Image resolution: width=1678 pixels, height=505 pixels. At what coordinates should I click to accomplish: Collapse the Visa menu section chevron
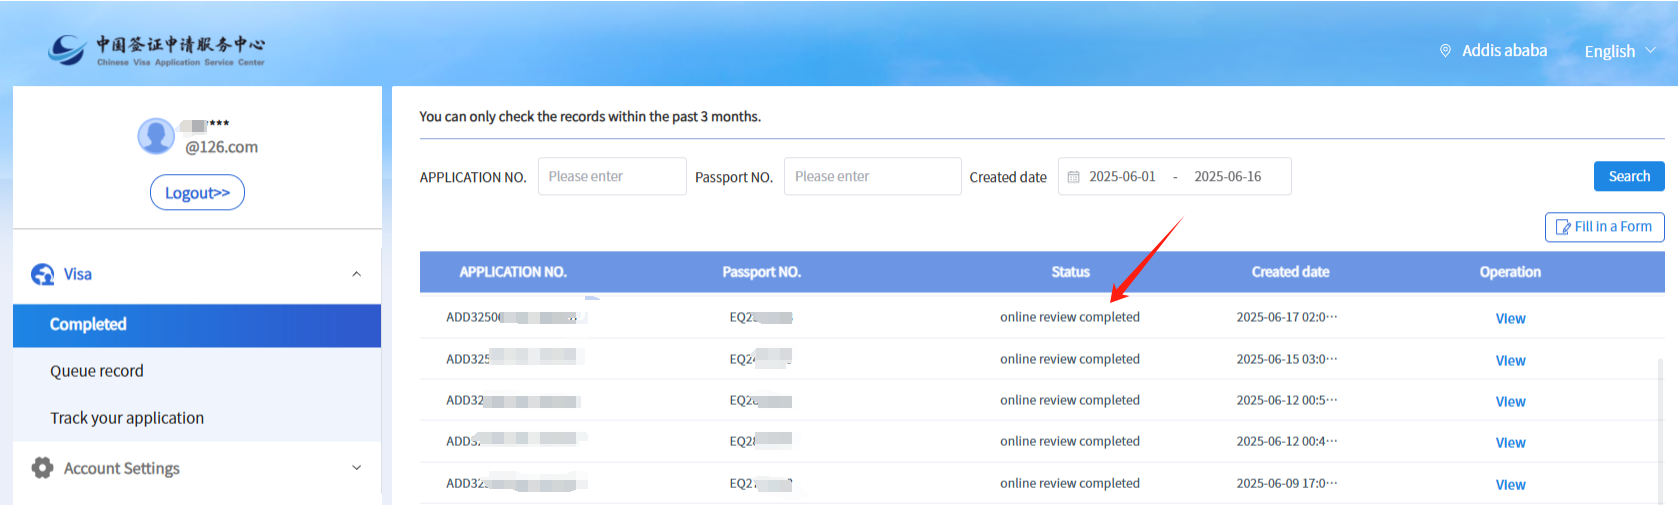[x=357, y=274]
